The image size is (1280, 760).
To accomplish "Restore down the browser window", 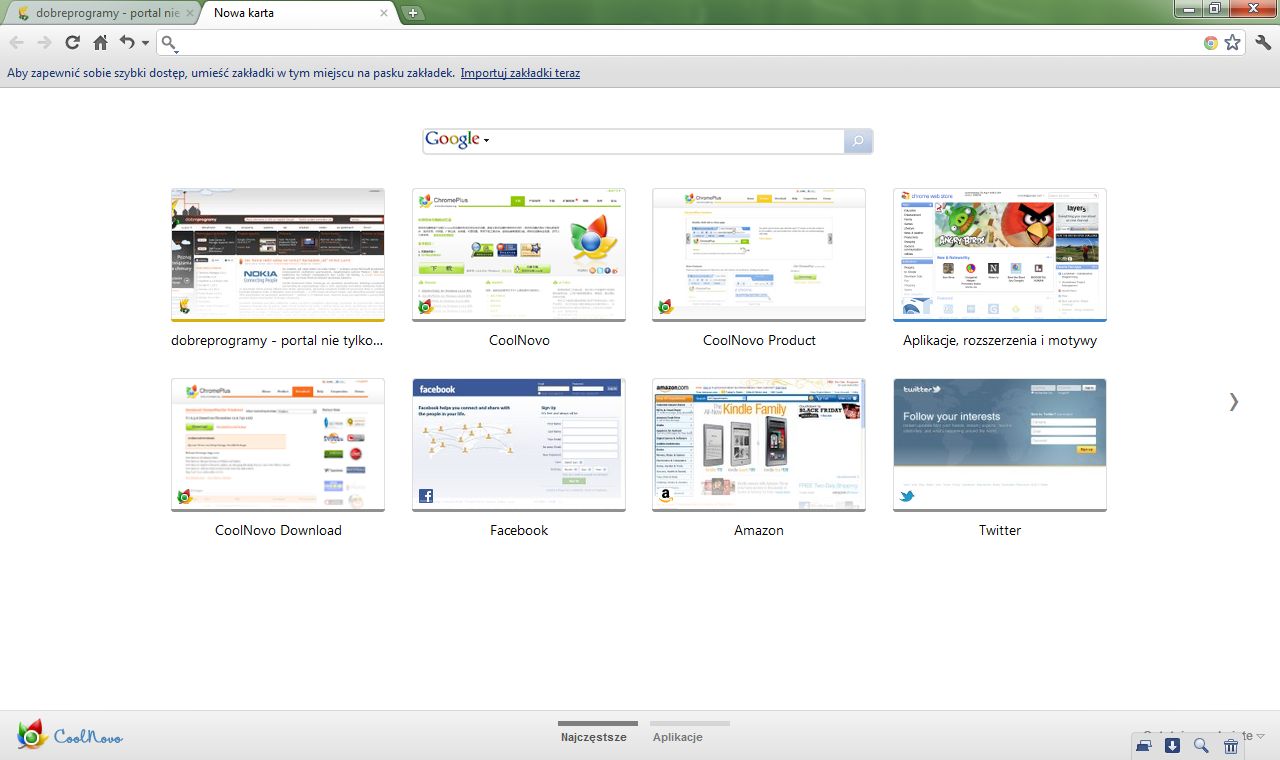I will 1214,8.
